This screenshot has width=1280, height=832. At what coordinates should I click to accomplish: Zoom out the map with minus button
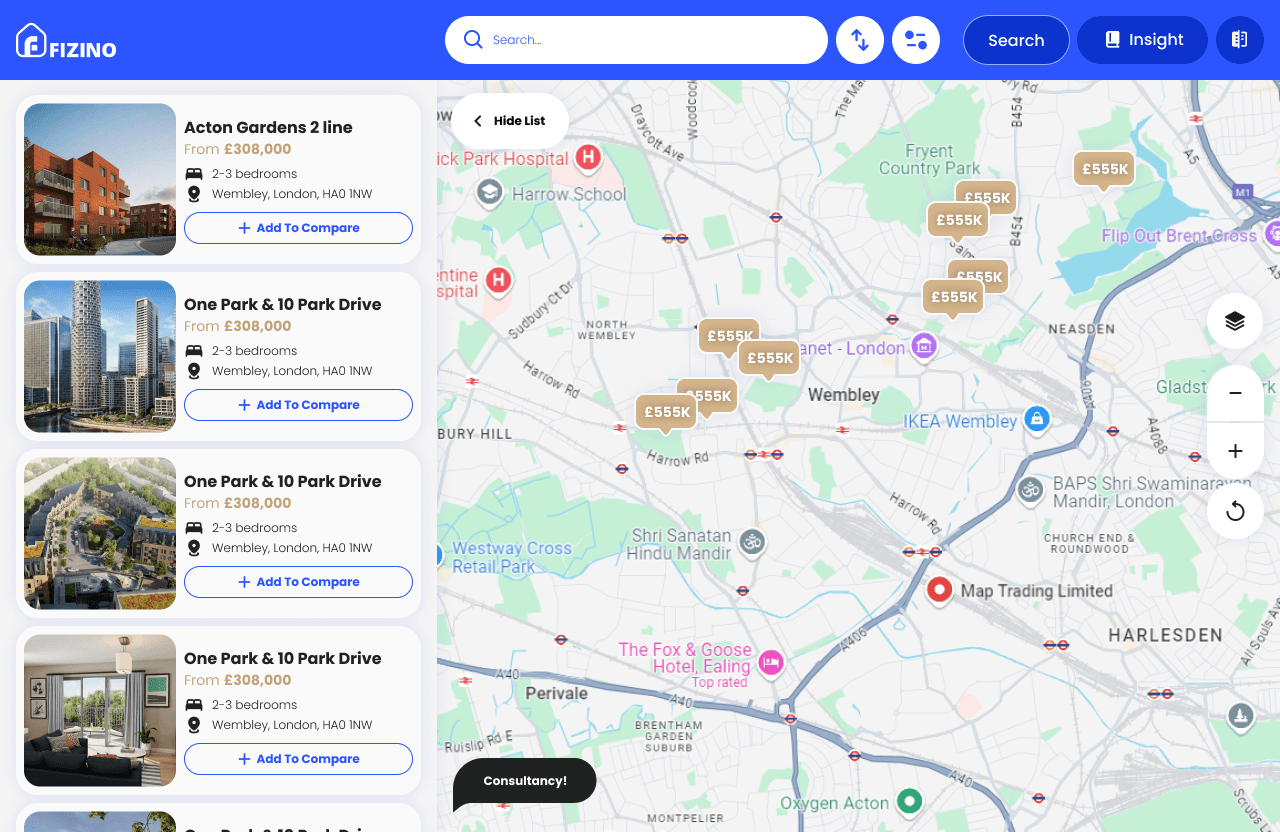pyautogui.click(x=1235, y=393)
